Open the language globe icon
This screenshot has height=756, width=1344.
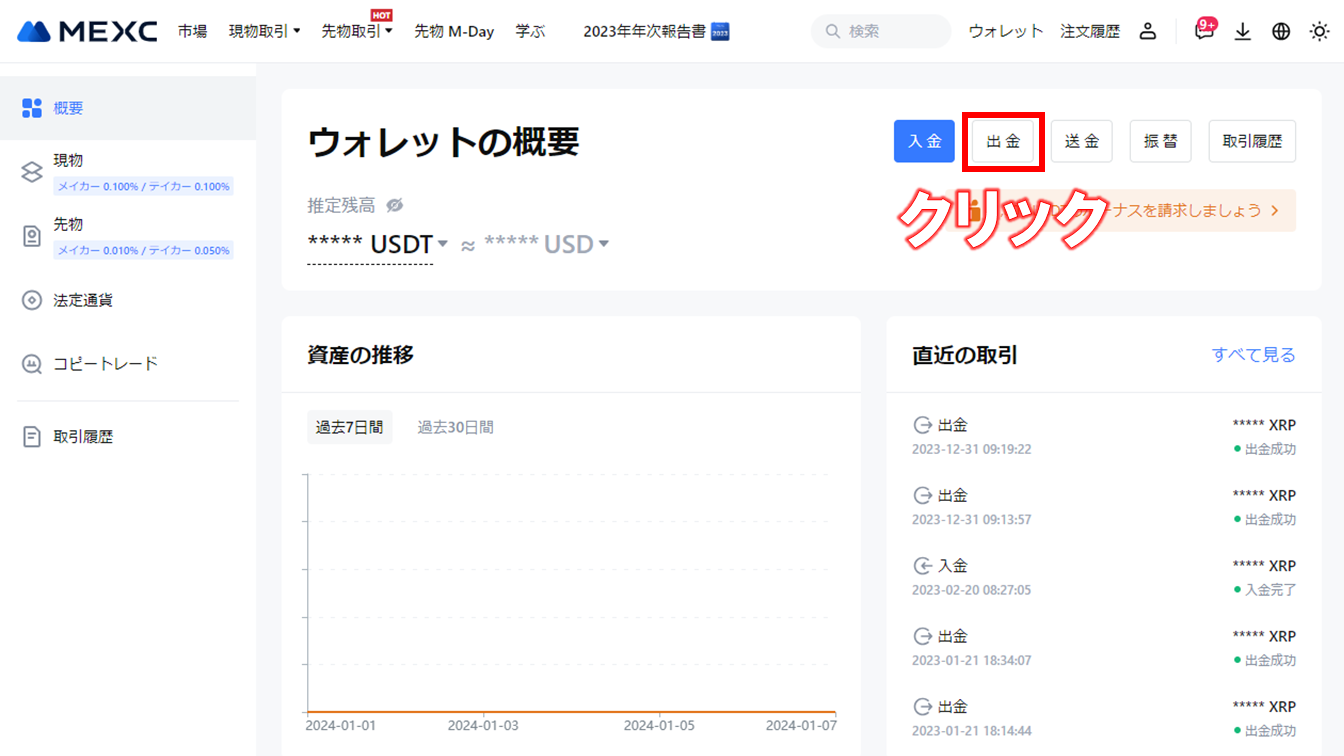click(1281, 31)
